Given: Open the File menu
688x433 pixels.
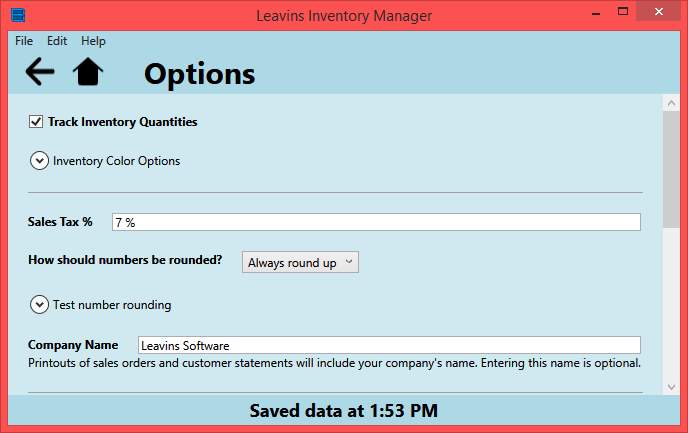Looking at the screenshot, I should 24,41.
